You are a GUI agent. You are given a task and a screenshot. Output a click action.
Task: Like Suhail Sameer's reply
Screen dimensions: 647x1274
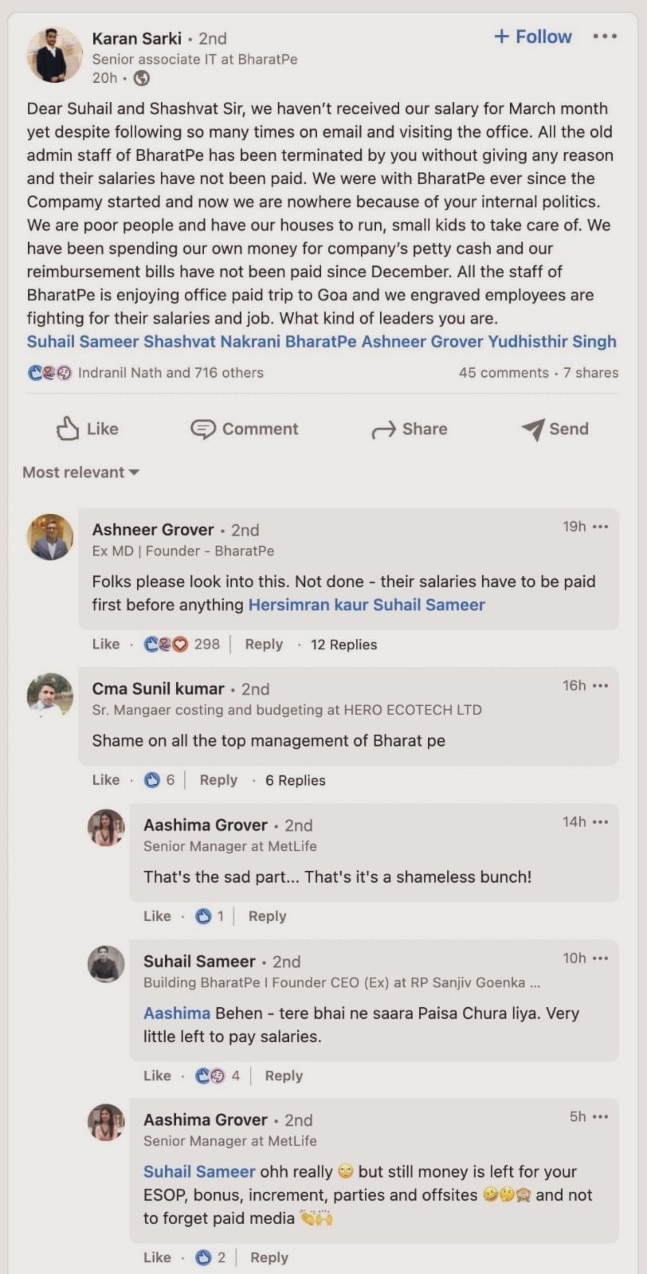[157, 1076]
